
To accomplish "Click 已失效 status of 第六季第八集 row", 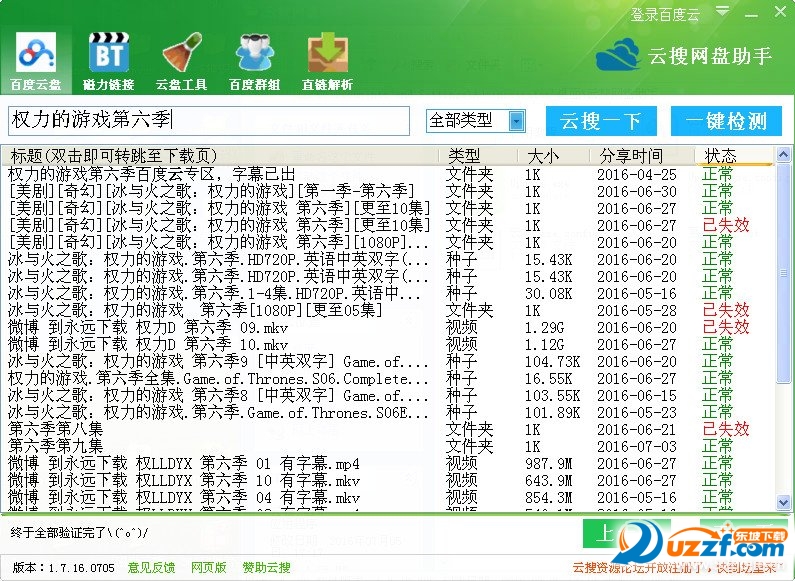I will tap(726, 429).
